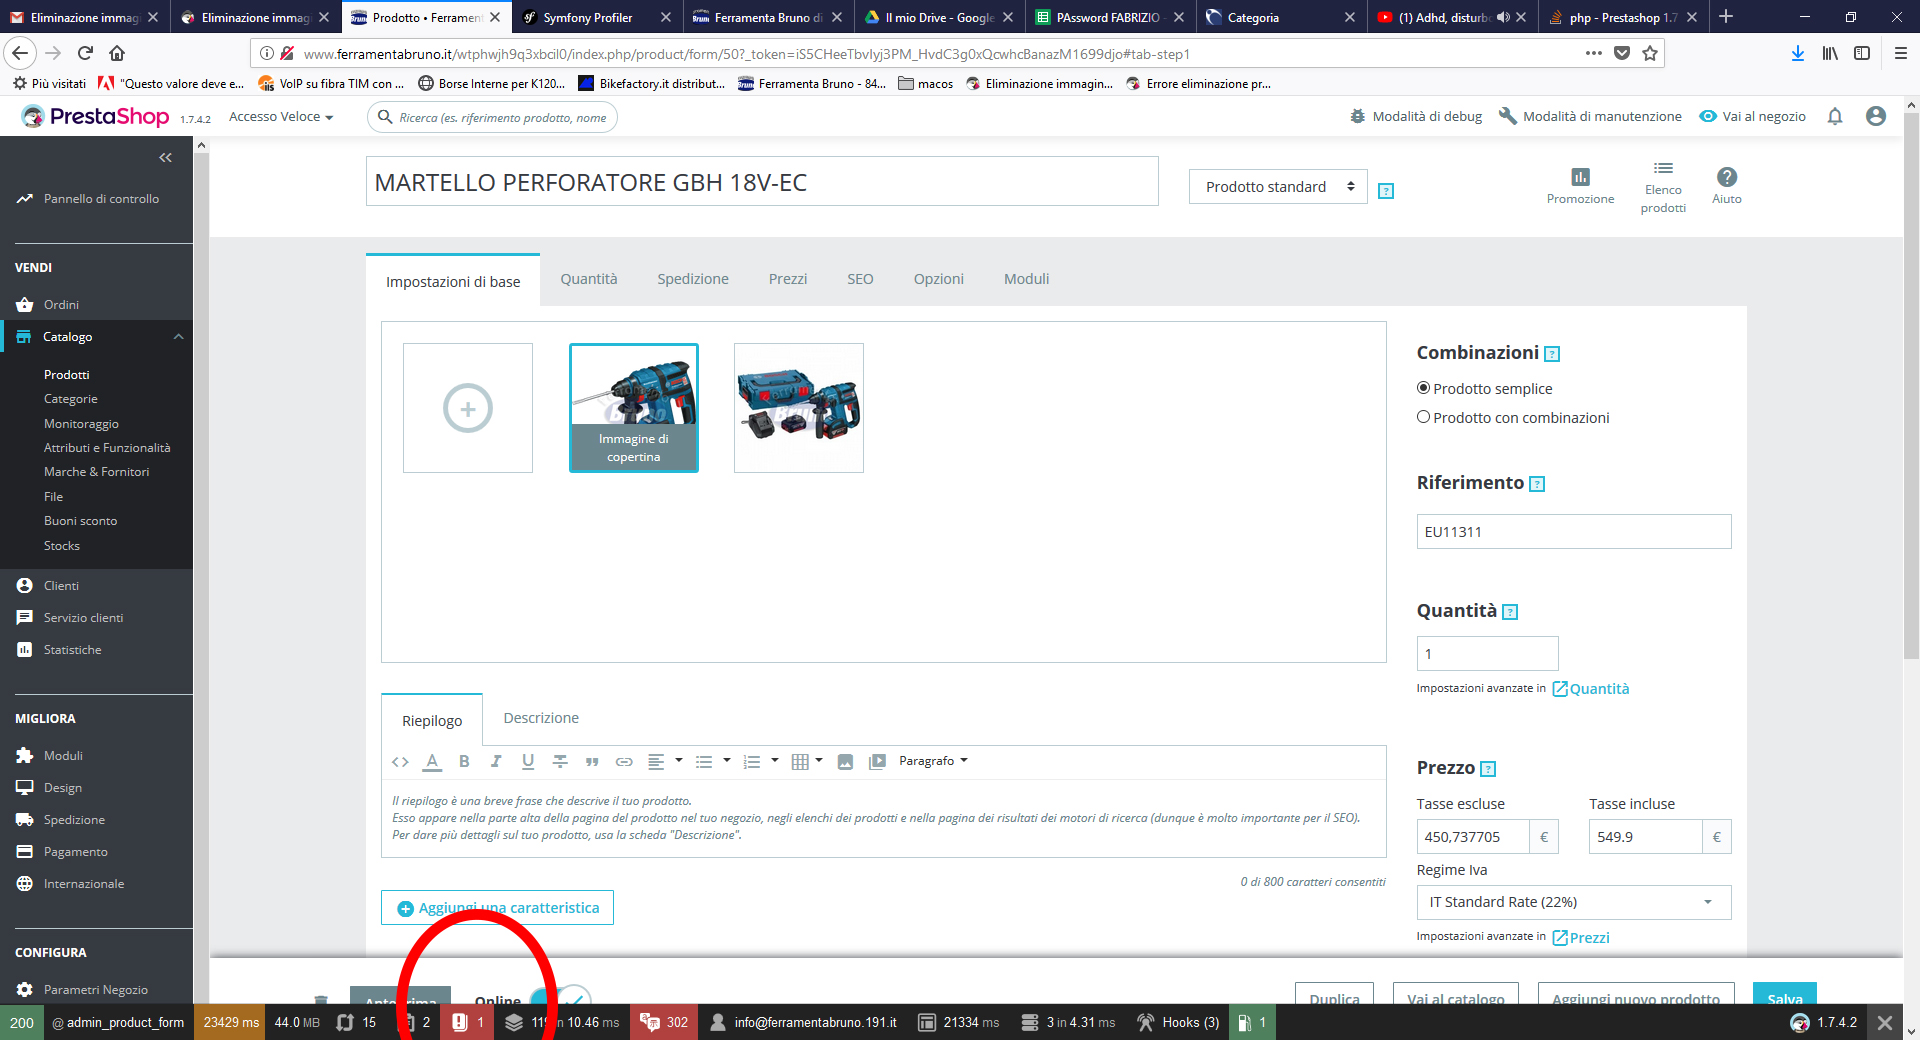Bookmark this page with the star
This screenshot has width=1920, height=1040.
click(1650, 53)
